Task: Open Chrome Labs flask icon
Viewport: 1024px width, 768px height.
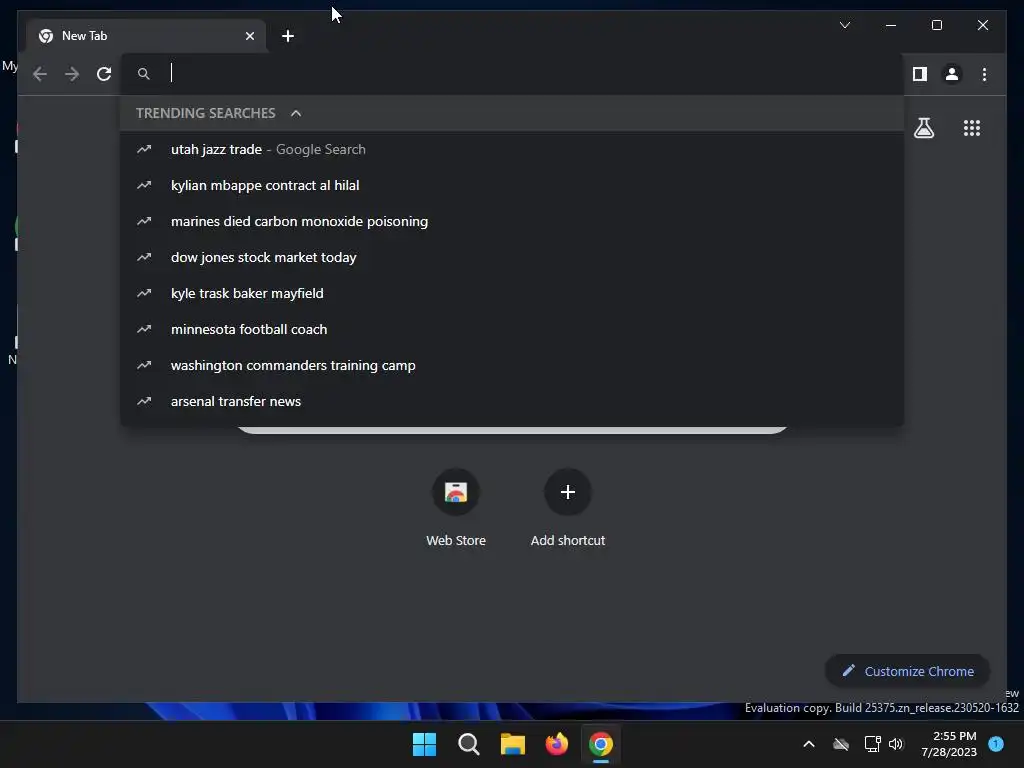Action: pos(923,128)
